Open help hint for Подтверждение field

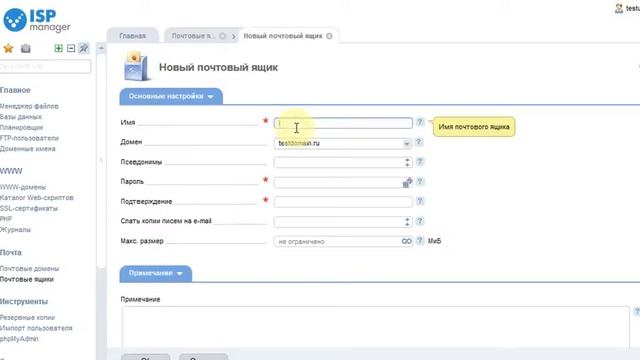(420, 201)
